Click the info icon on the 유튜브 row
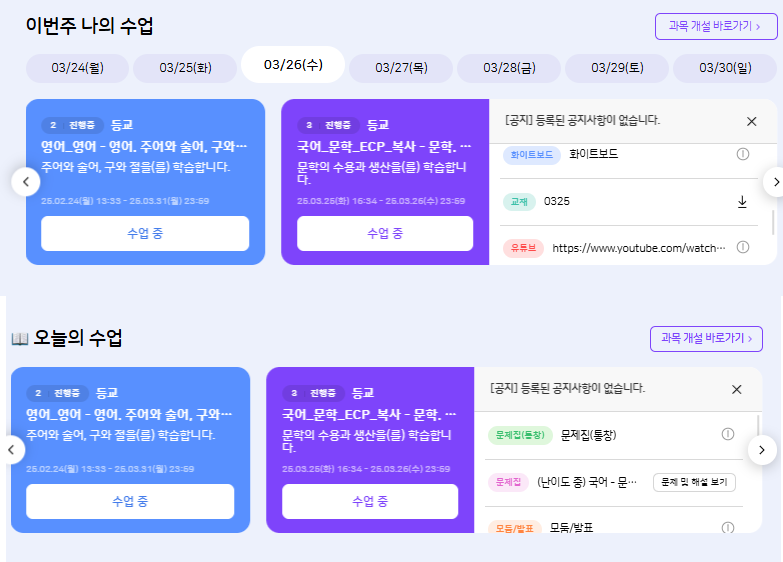The image size is (783, 562). [x=743, y=247]
